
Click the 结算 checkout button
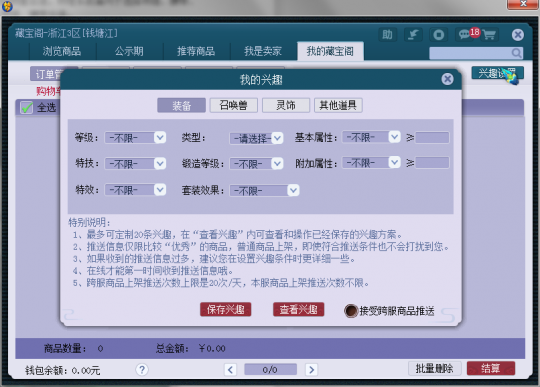(x=491, y=368)
